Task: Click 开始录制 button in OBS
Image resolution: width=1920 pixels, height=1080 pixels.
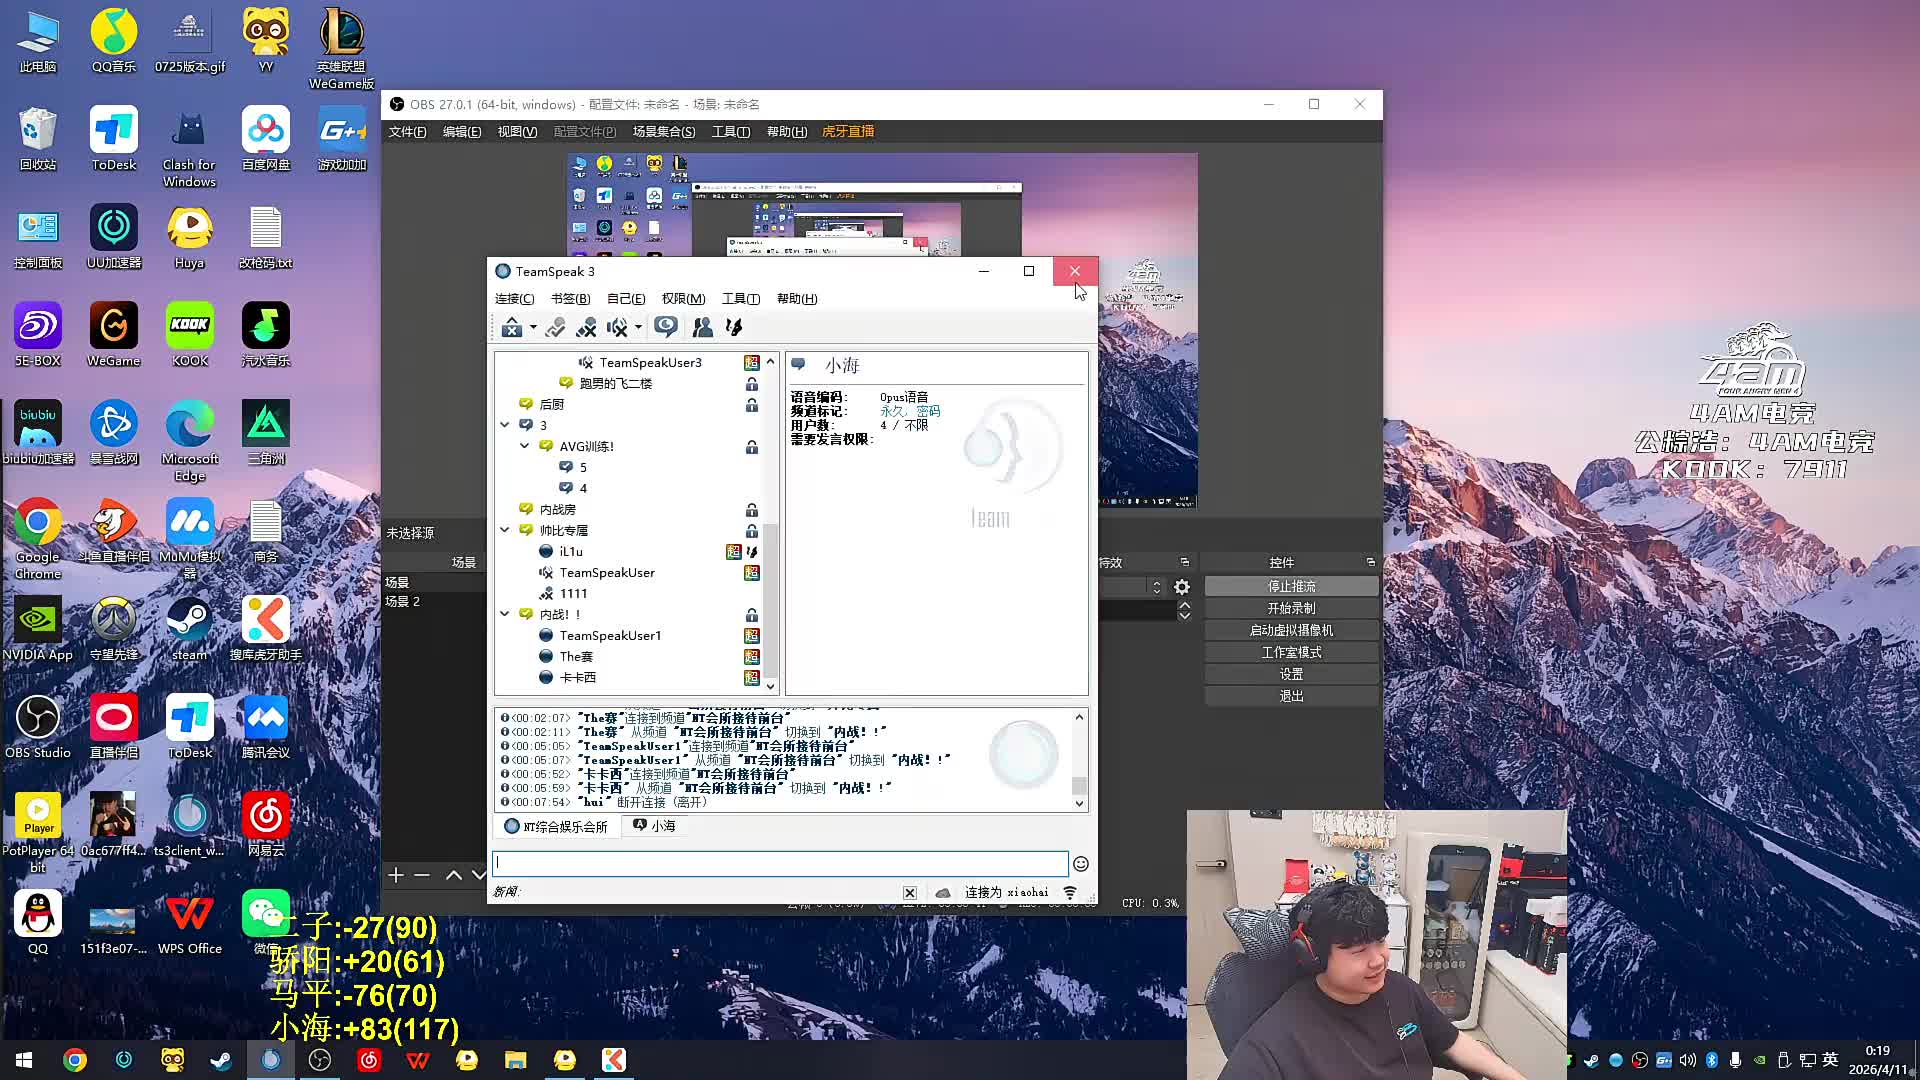Action: click(x=1291, y=609)
